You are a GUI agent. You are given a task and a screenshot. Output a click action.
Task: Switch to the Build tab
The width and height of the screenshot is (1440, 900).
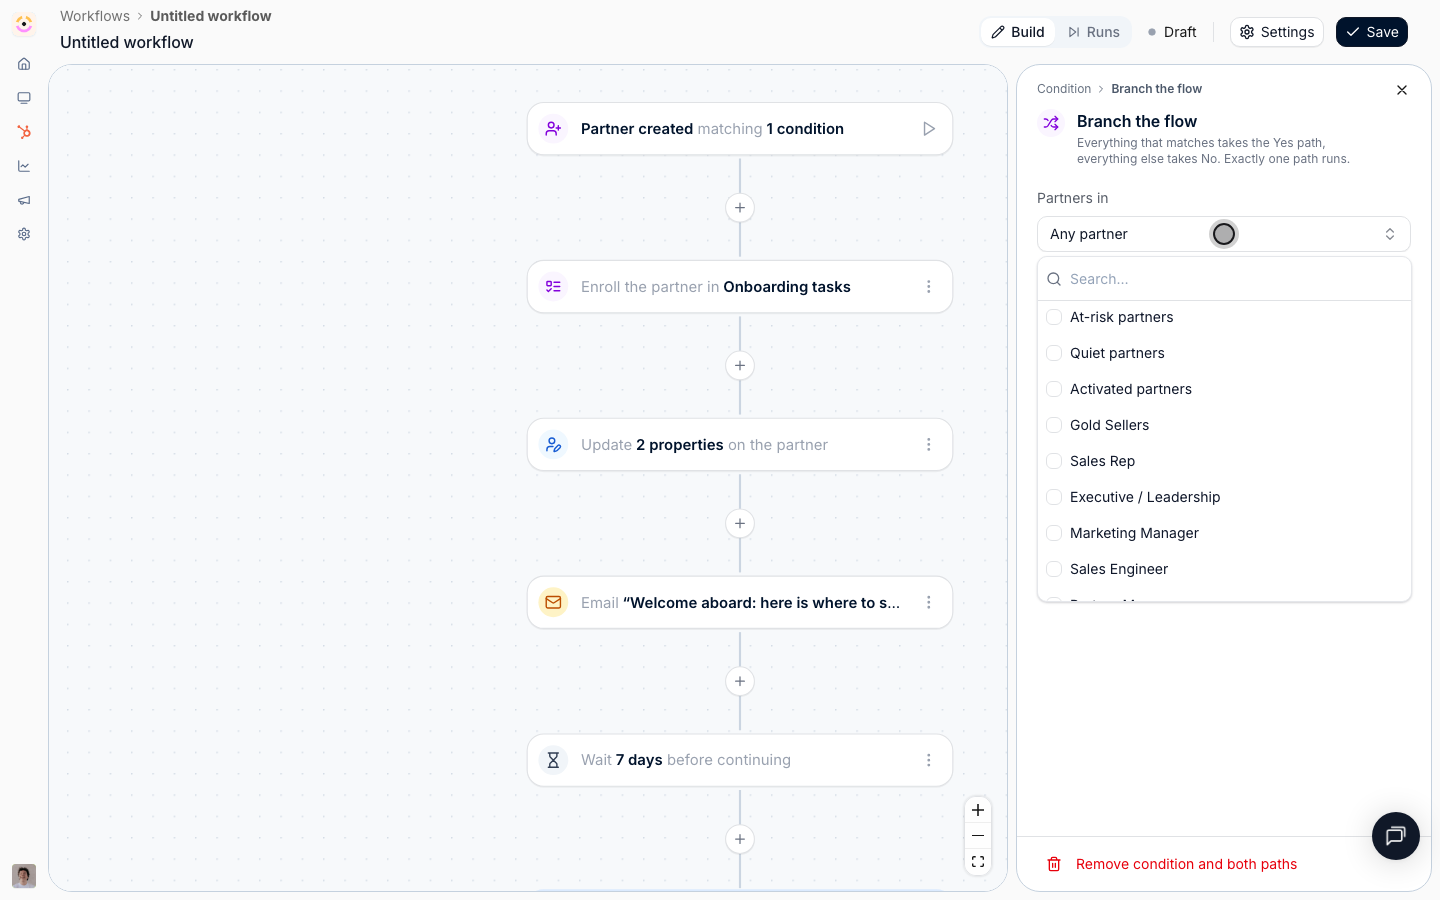pyautogui.click(x=1018, y=32)
